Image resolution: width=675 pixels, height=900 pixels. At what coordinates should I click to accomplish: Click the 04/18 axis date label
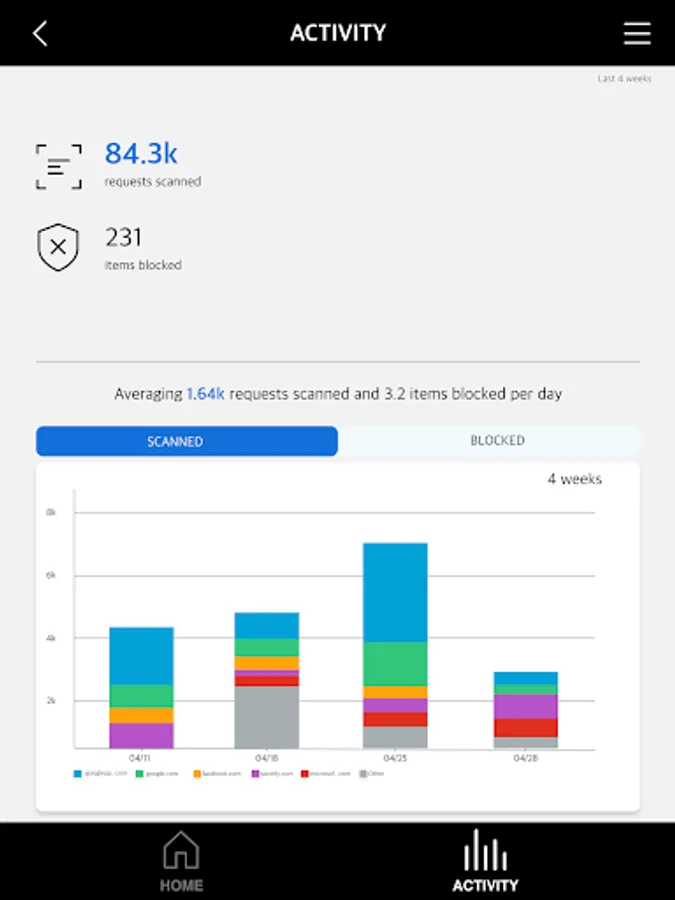(x=266, y=758)
